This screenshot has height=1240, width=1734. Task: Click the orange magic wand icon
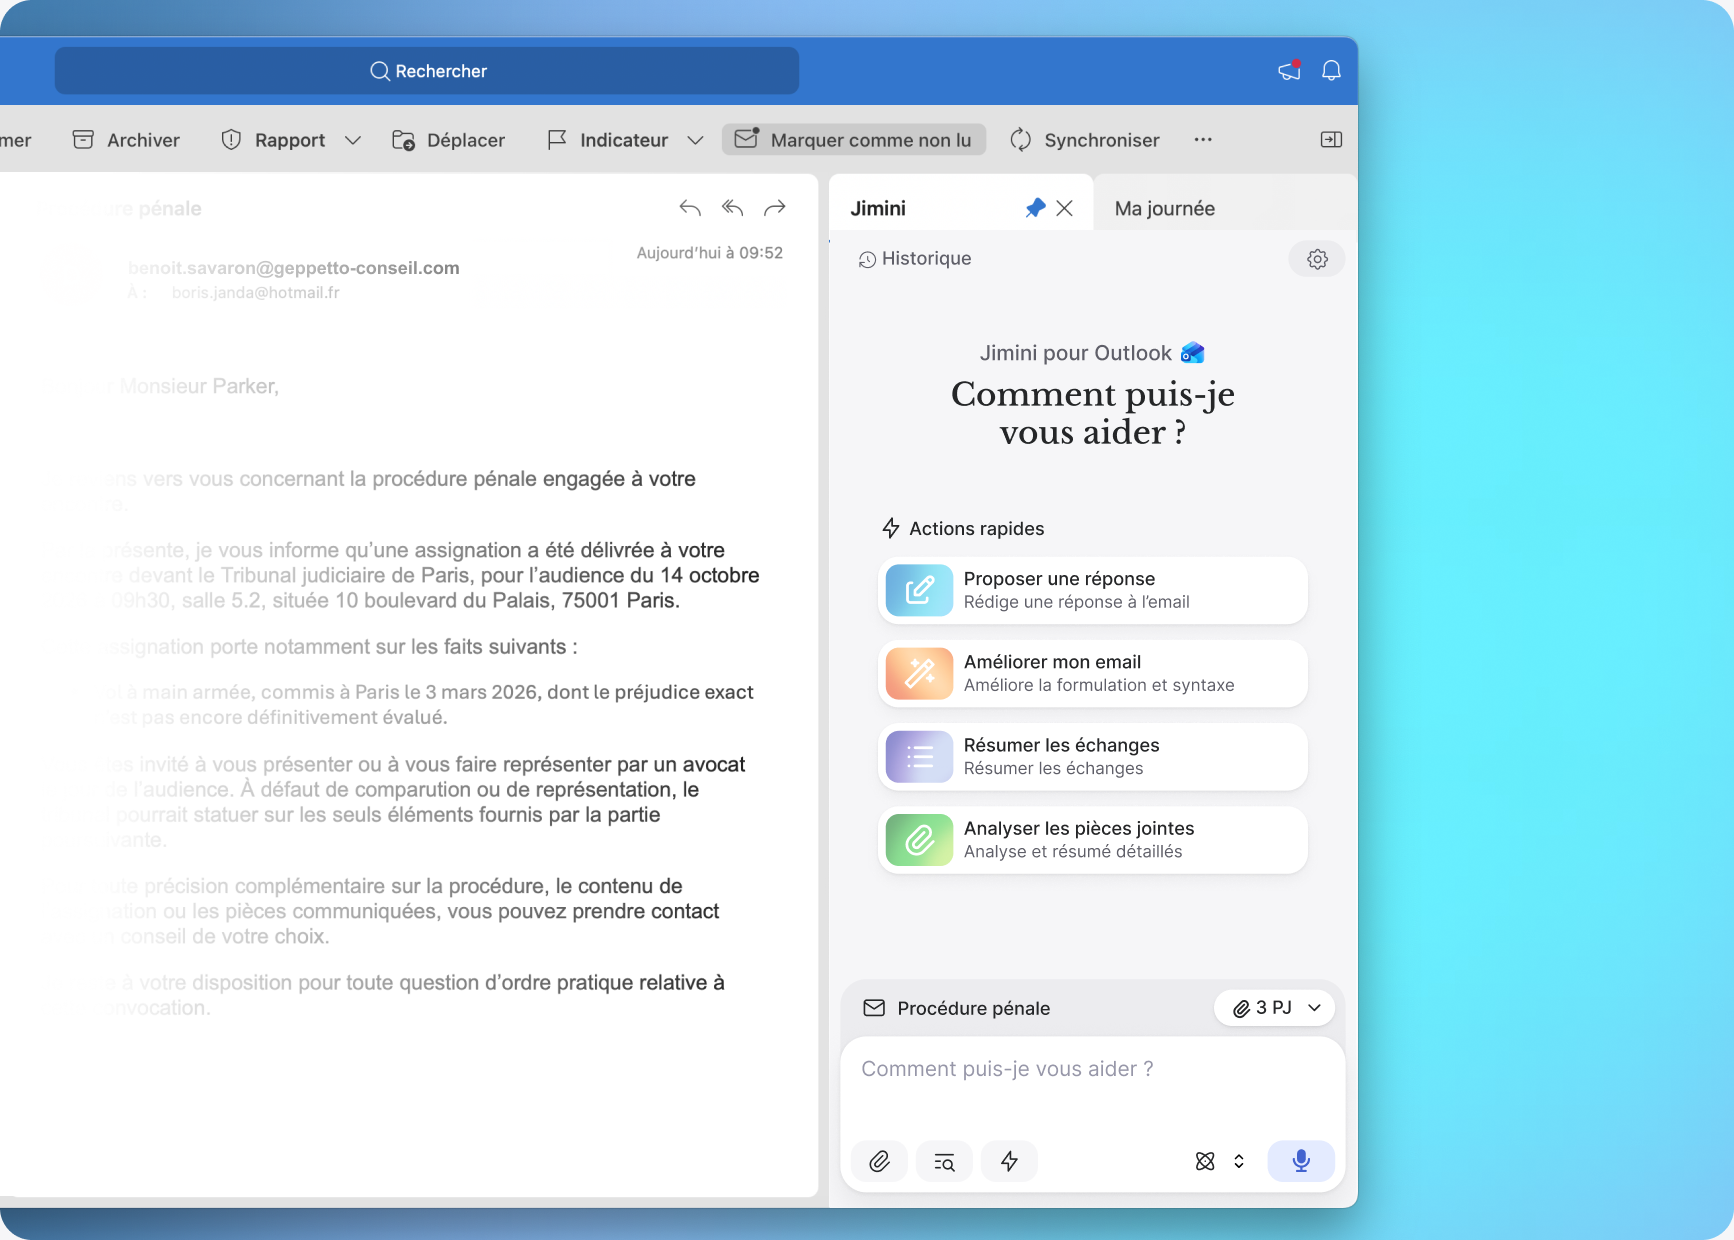(x=920, y=674)
